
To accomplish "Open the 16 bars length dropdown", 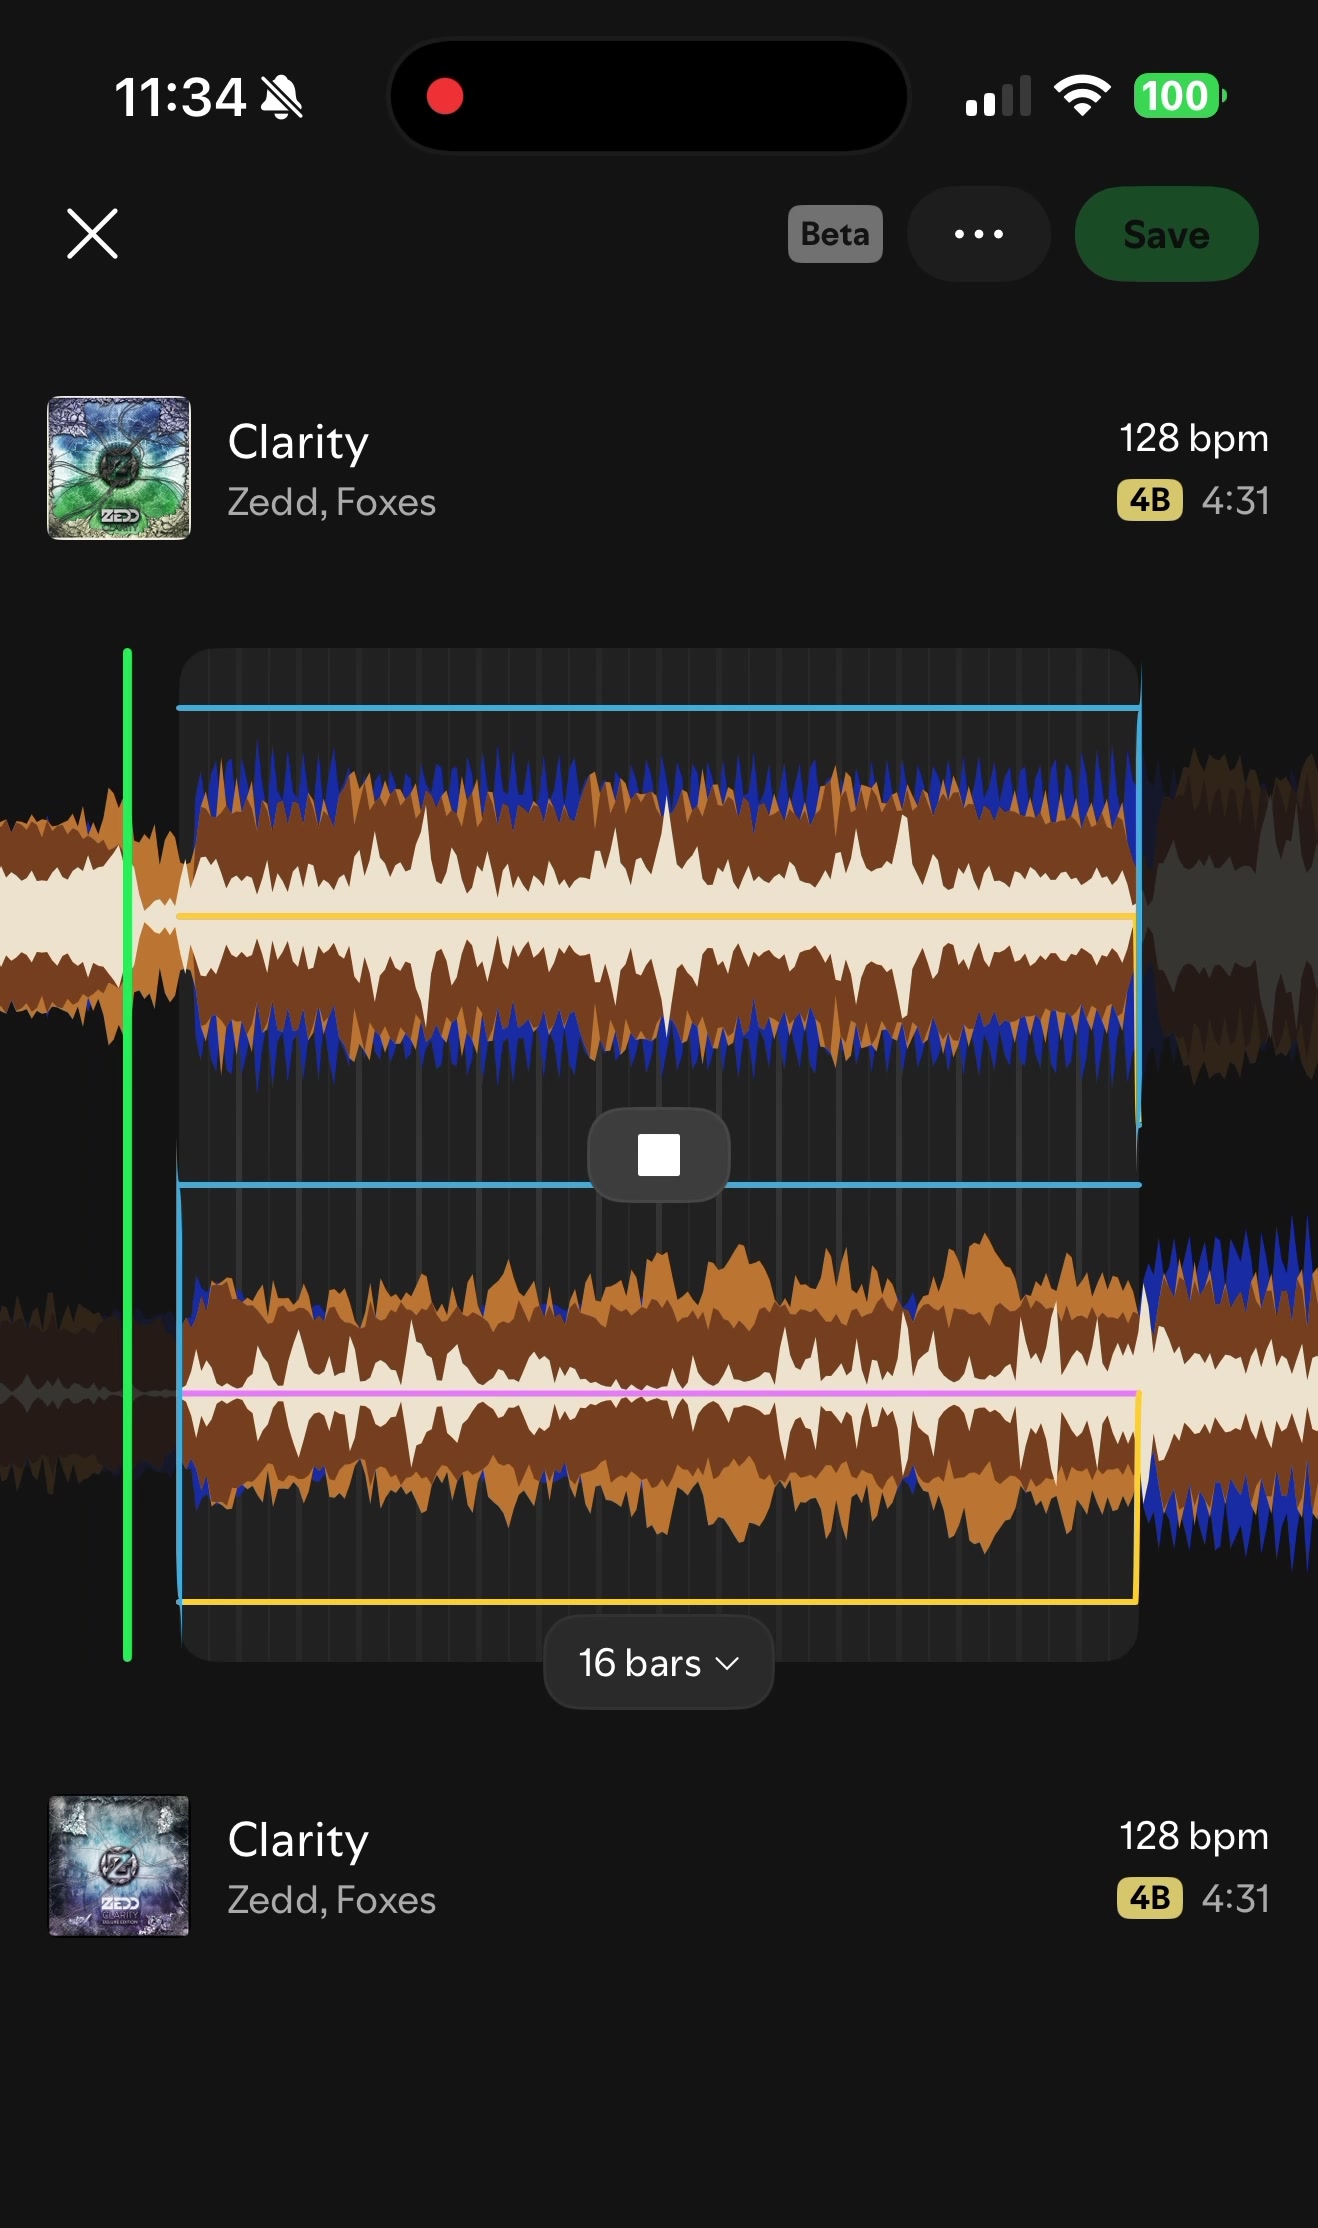I will click(x=658, y=1663).
